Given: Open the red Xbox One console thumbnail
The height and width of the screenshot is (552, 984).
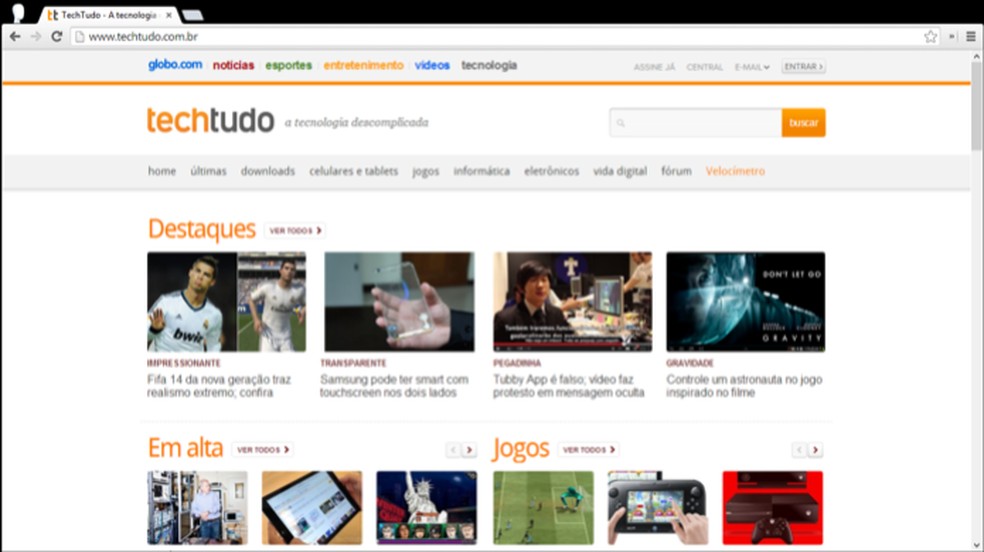Looking at the screenshot, I should [773, 507].
